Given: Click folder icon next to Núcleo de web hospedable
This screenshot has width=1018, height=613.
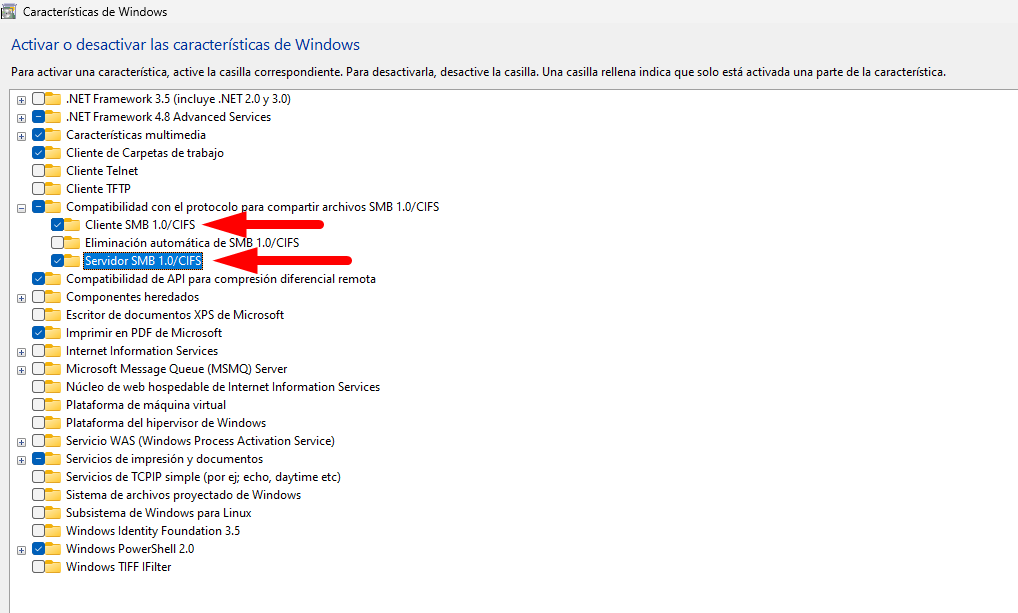Looking at the screenshot, I should pyautogui.click(x=53, y=387).
